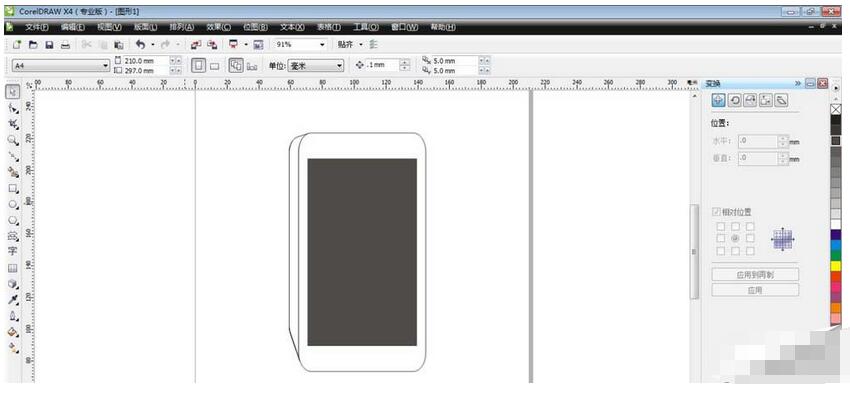Viewport: 850px width, 393px height.
Task: Pick the yellow swatch in the color palette
Action: click(x=836, y=266)
